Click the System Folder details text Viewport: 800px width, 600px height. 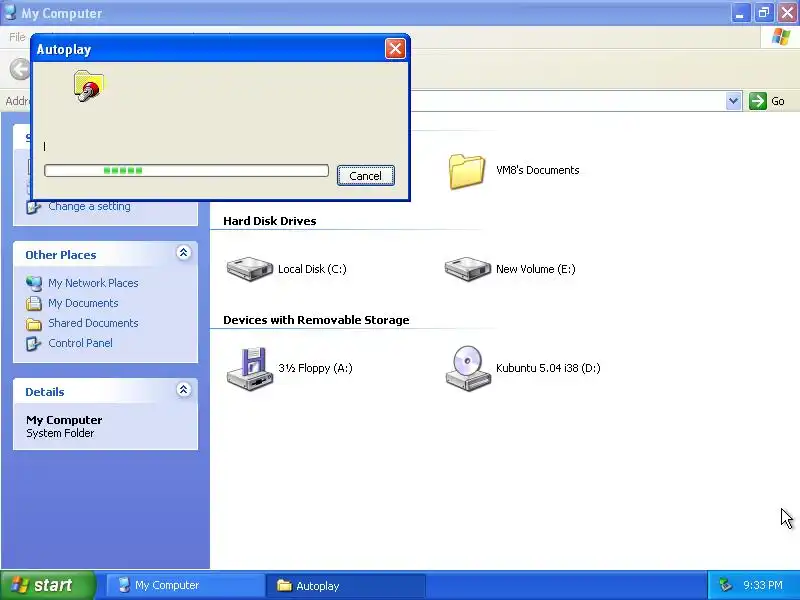[60, 433]
